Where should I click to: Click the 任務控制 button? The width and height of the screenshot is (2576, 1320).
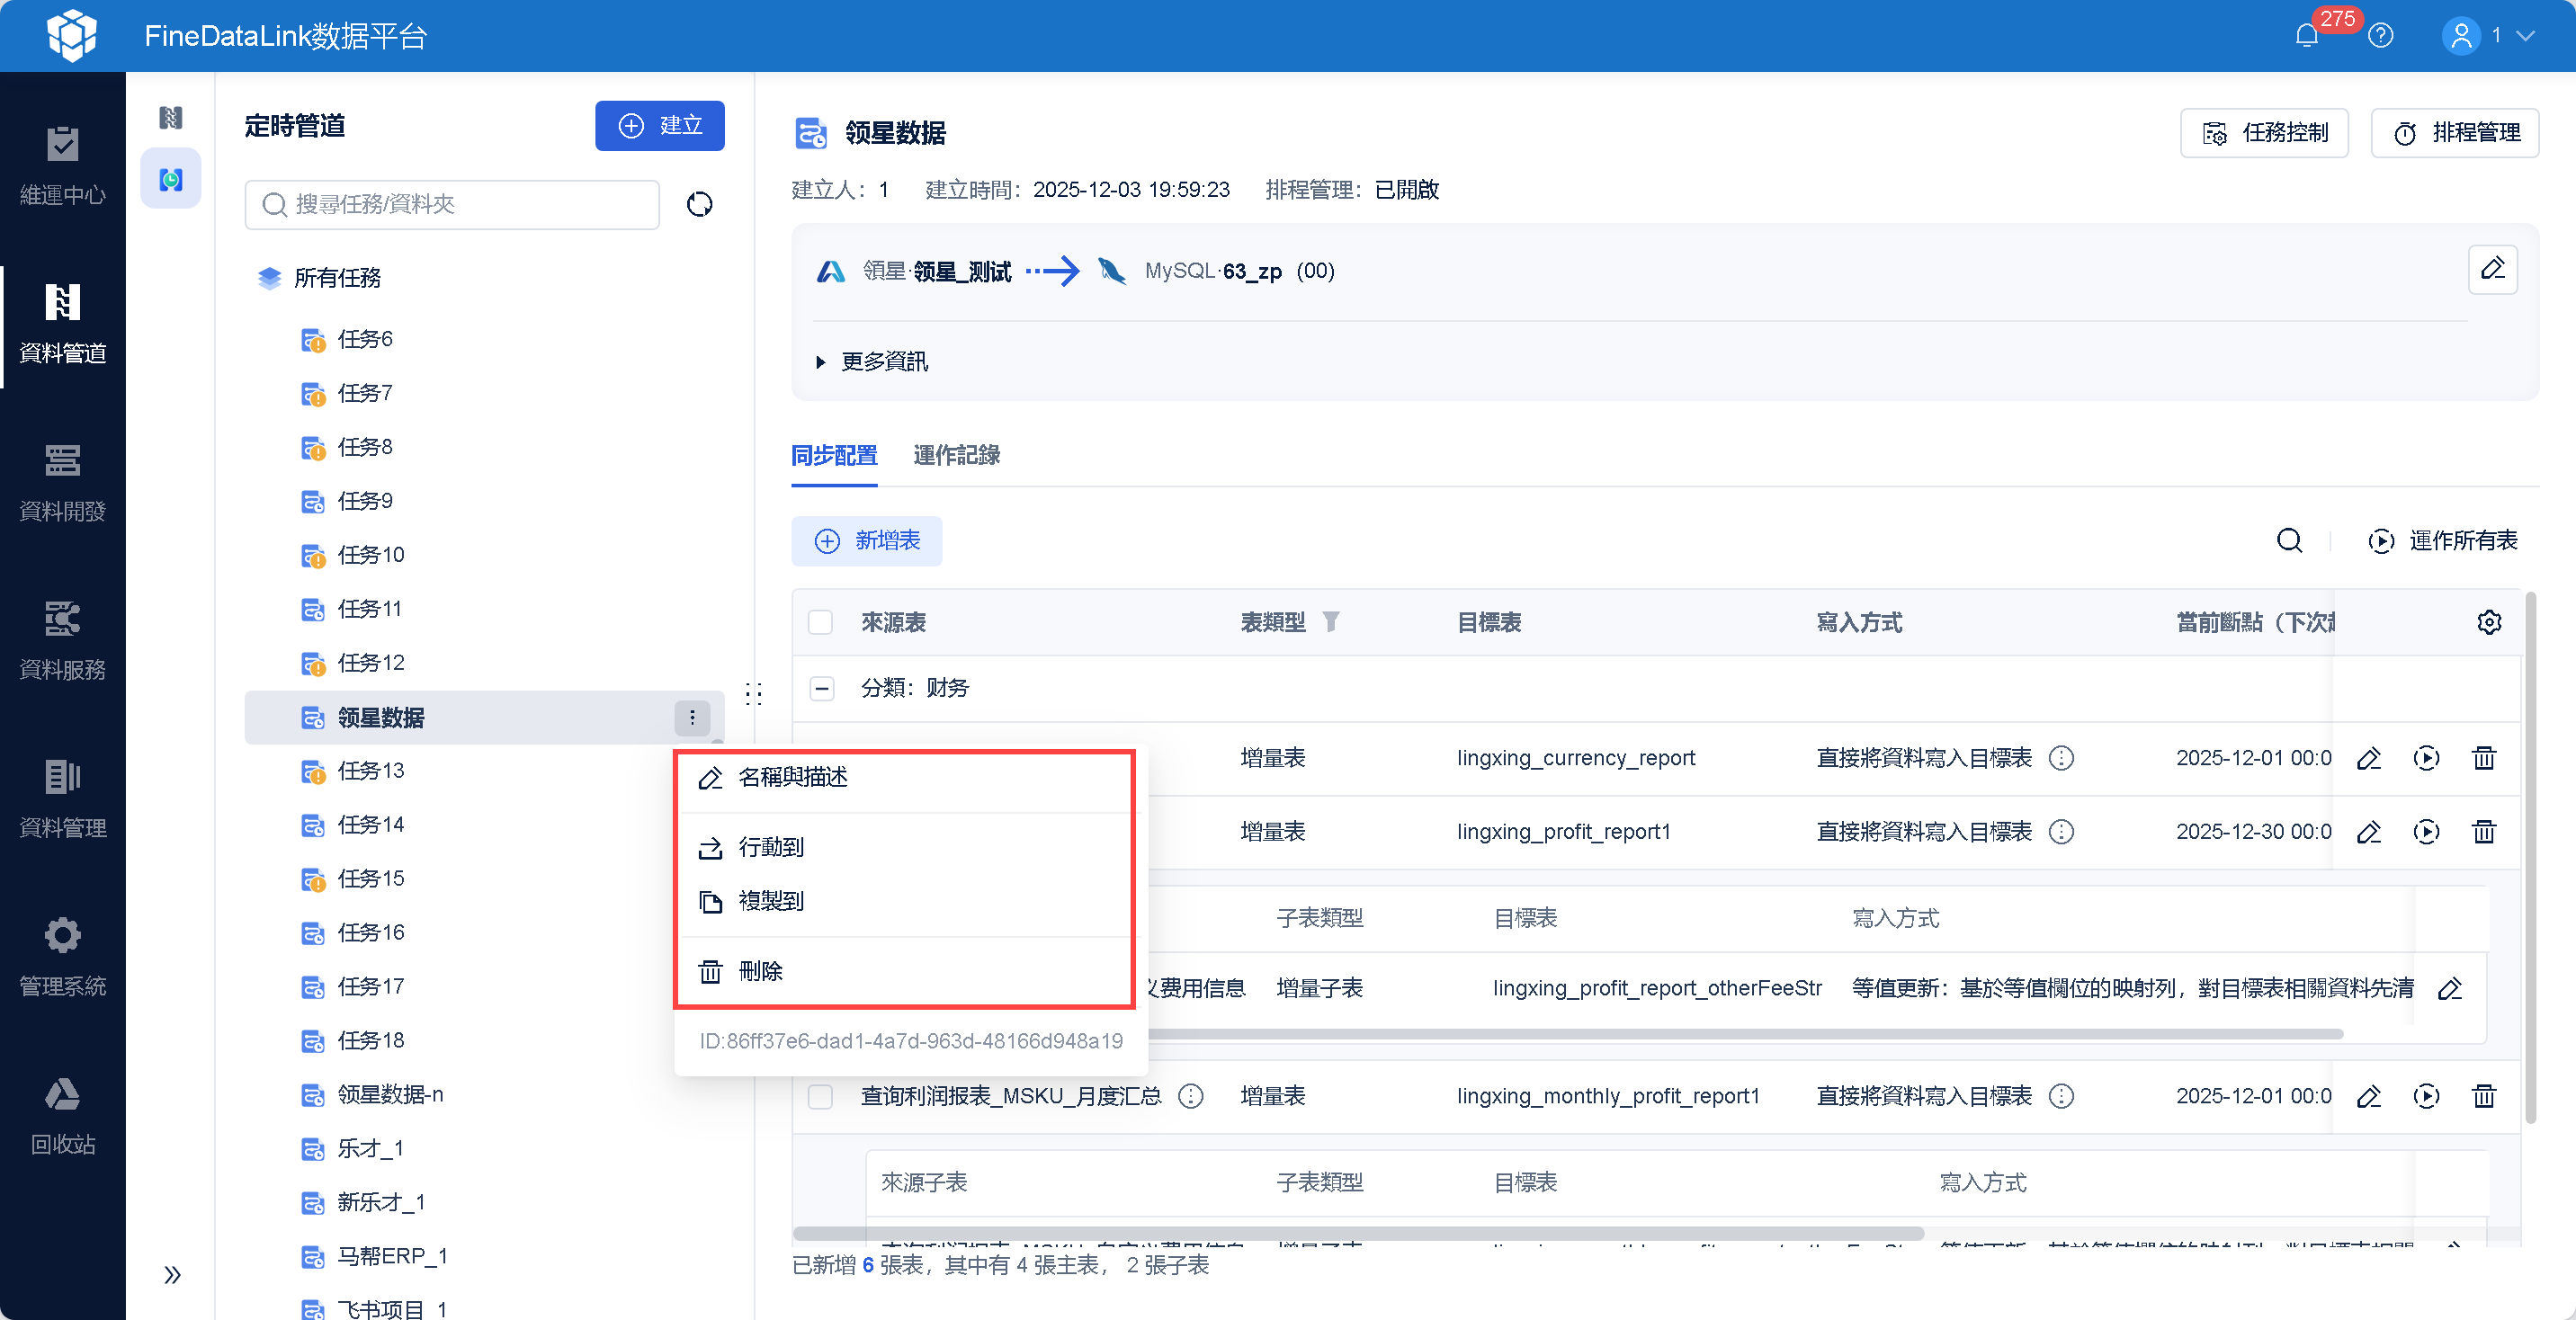pyautogui.click(x=2264, y=133)
